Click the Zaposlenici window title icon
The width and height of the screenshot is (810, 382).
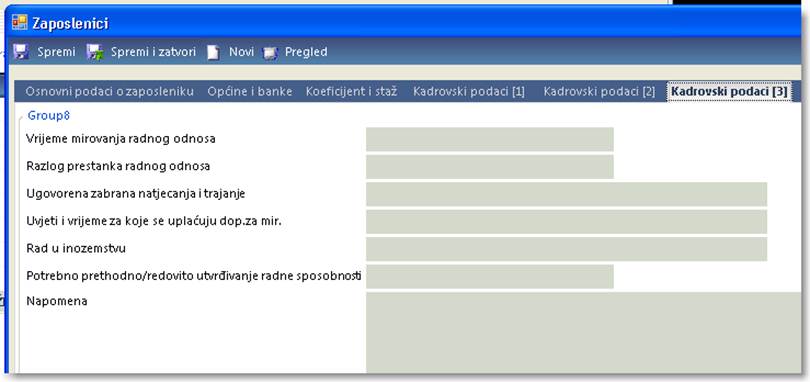pos(20,22)
